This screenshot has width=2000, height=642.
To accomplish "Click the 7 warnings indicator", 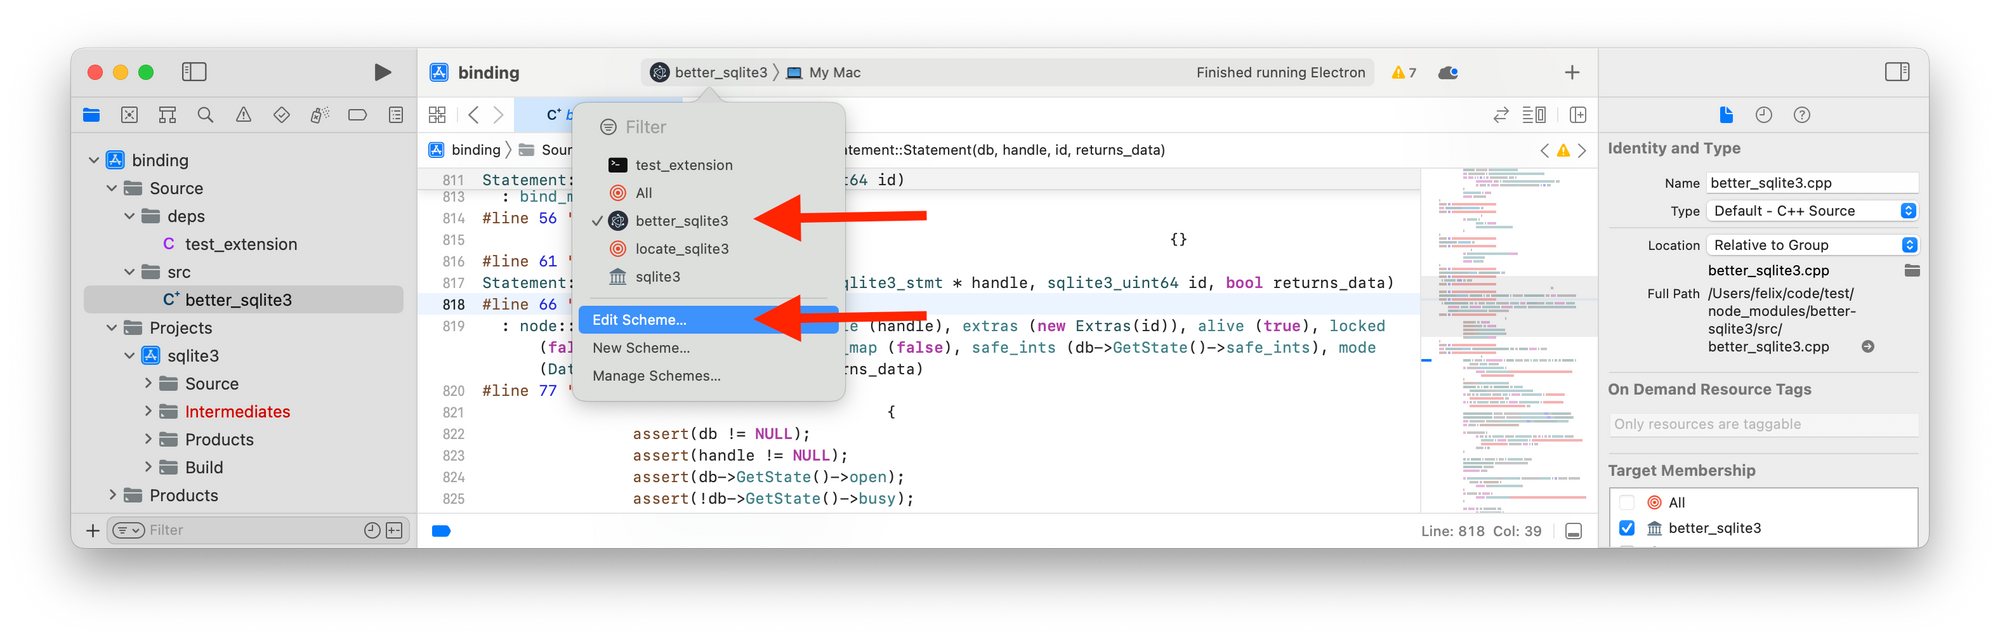I will pos(1404,72).
